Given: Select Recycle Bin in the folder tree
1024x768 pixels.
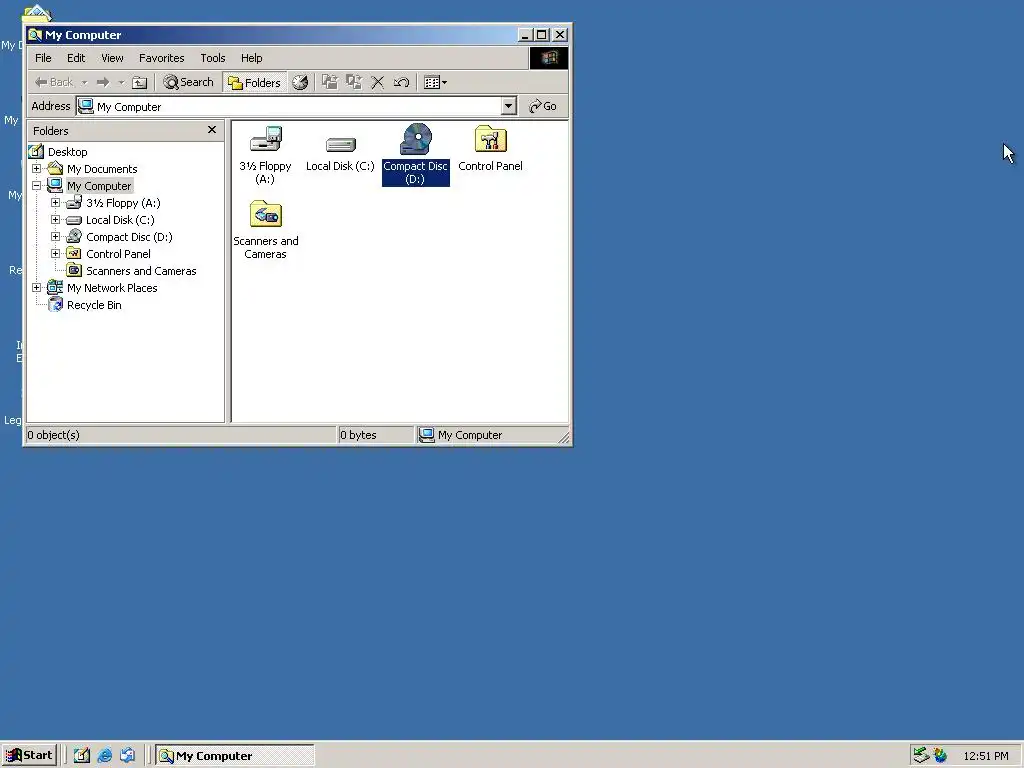Looking at the screenshot, I should tap(94, 305).
